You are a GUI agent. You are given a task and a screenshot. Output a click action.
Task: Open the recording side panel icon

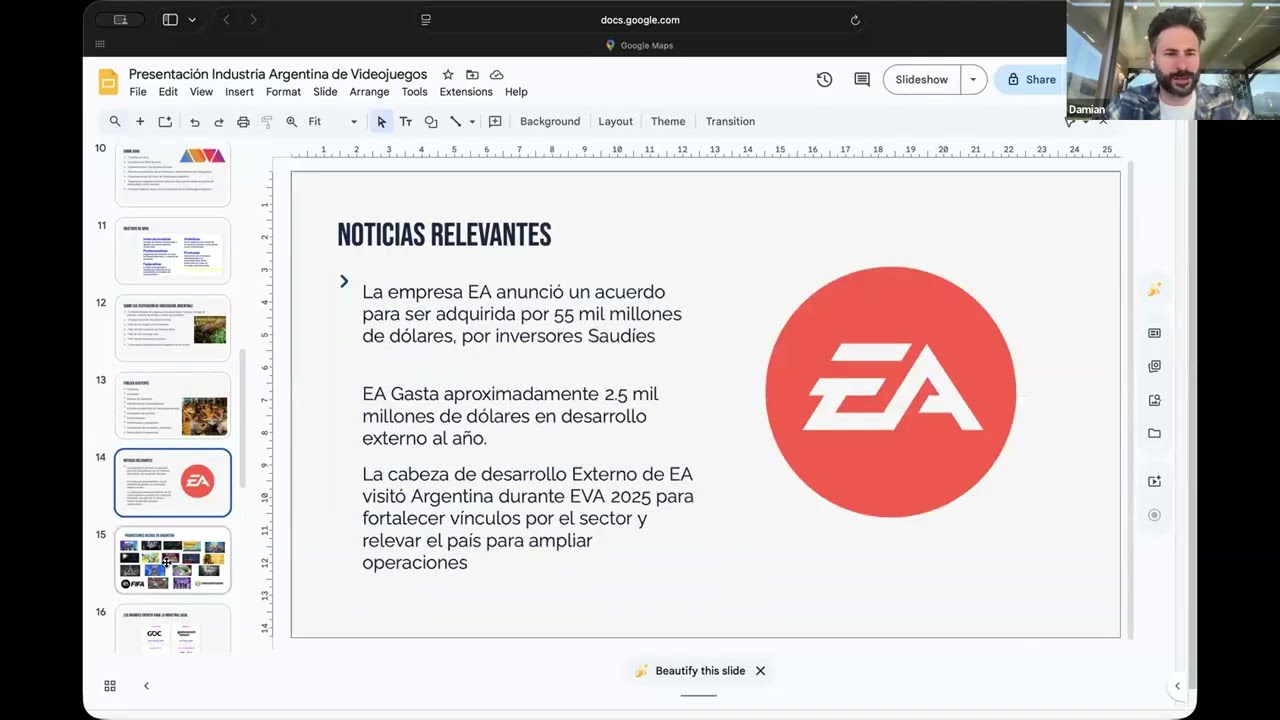(1154, 515)
